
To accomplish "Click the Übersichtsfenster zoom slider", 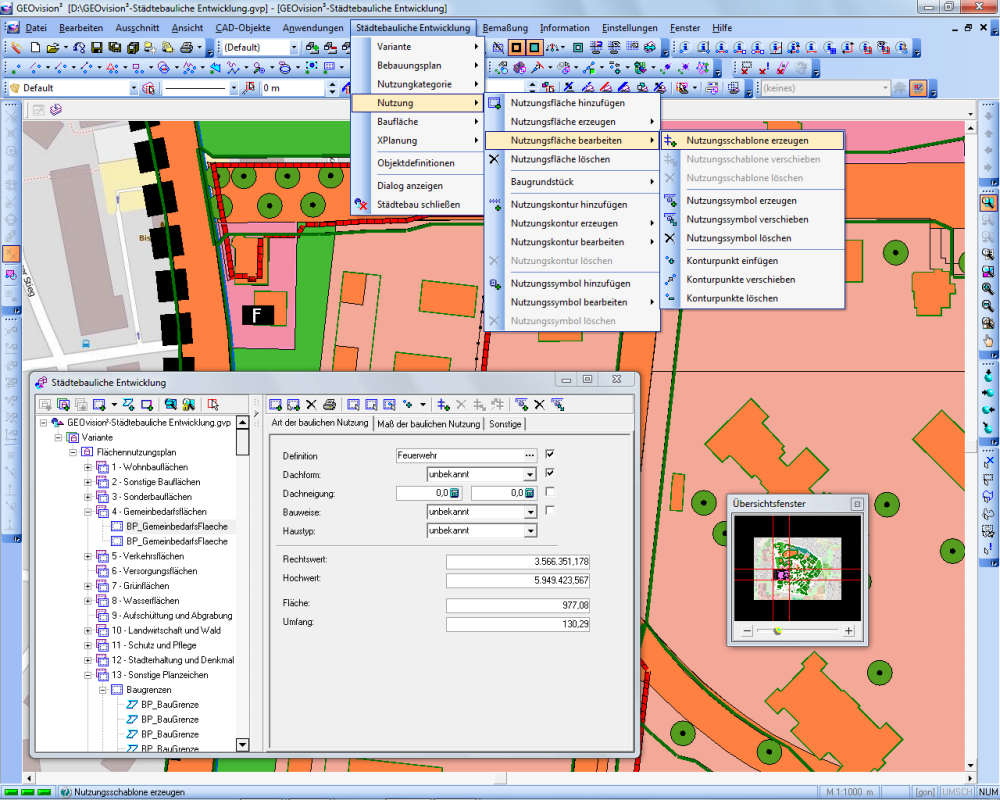I will click(x=778, y=631).
